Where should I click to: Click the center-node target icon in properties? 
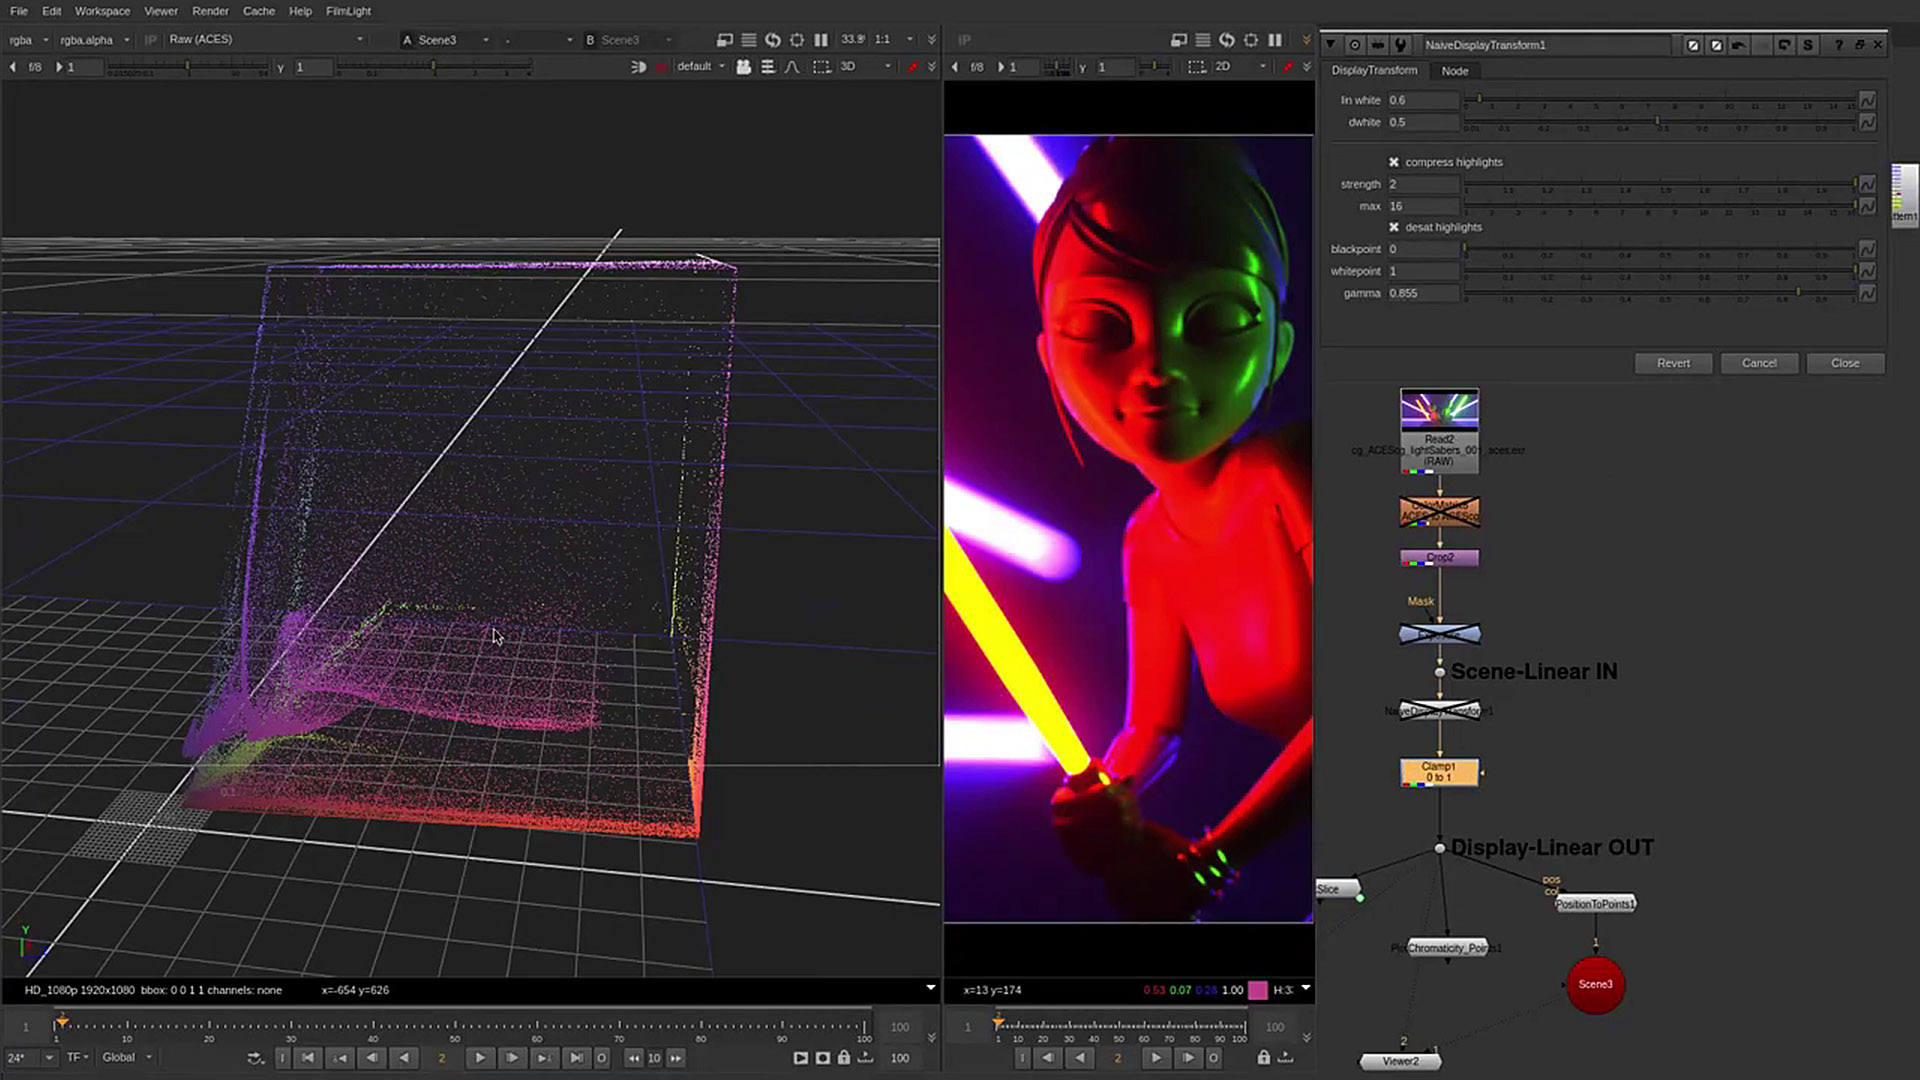(1355, 45)
